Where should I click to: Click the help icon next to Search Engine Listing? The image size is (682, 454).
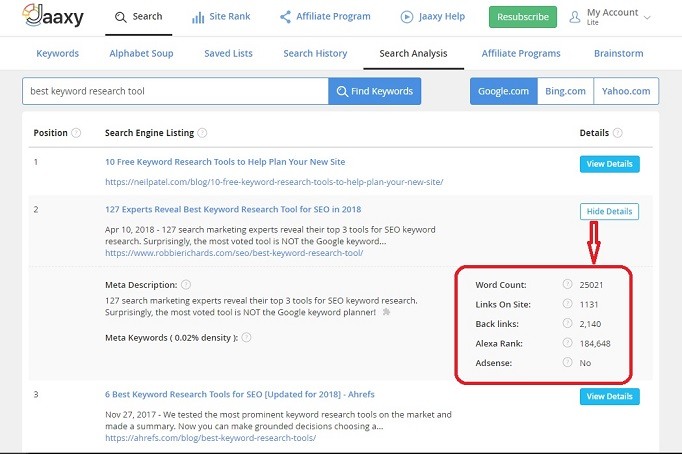click(x=202, y=133)
